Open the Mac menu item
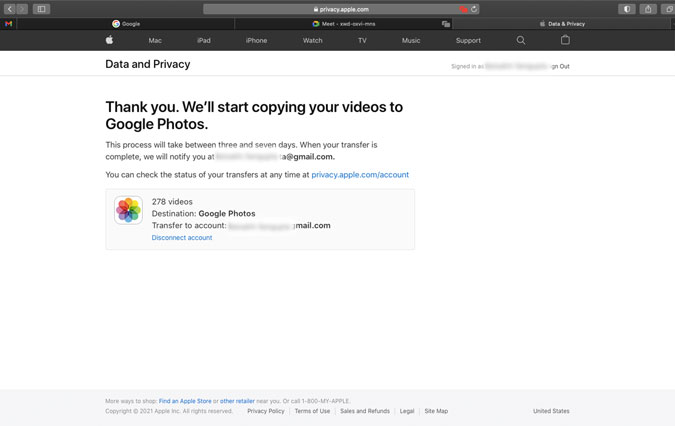The height and width of the screenshot is (426, 675). [155, 40]
